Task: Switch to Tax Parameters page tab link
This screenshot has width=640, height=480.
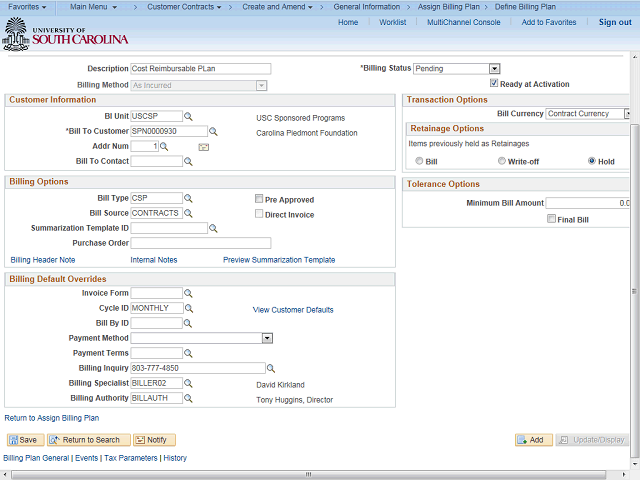Action: pyautogui.click(x=131, y=458)
